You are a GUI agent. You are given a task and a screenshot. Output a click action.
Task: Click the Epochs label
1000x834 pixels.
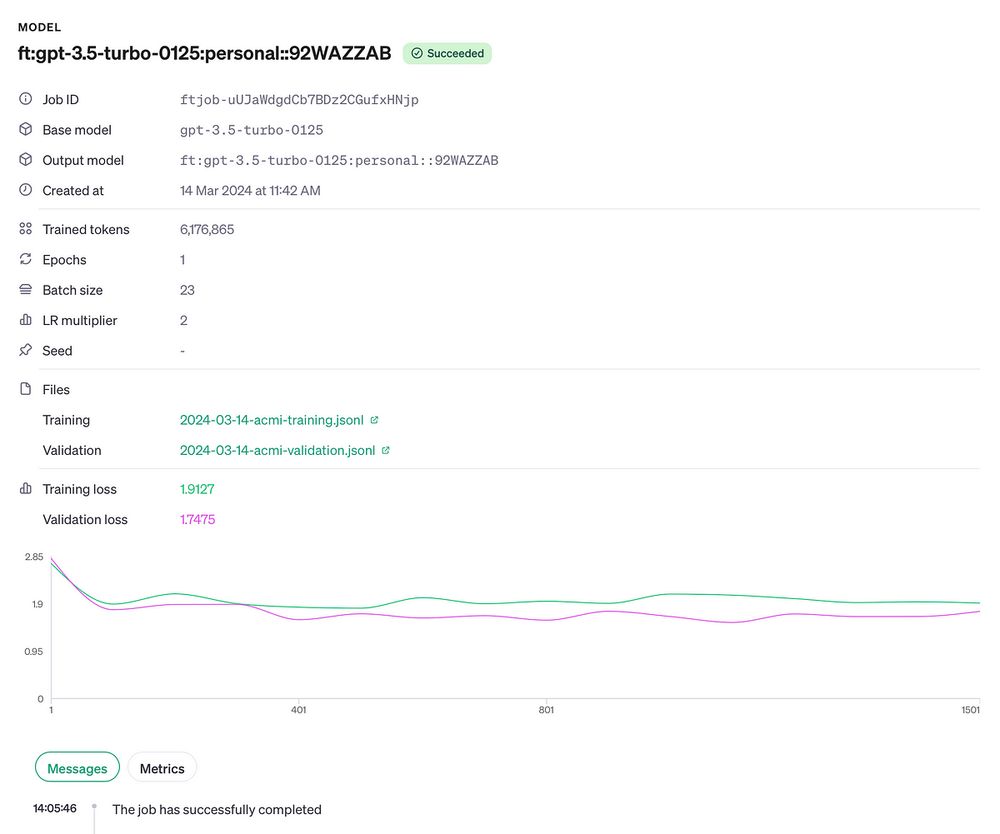pos(64,260)
